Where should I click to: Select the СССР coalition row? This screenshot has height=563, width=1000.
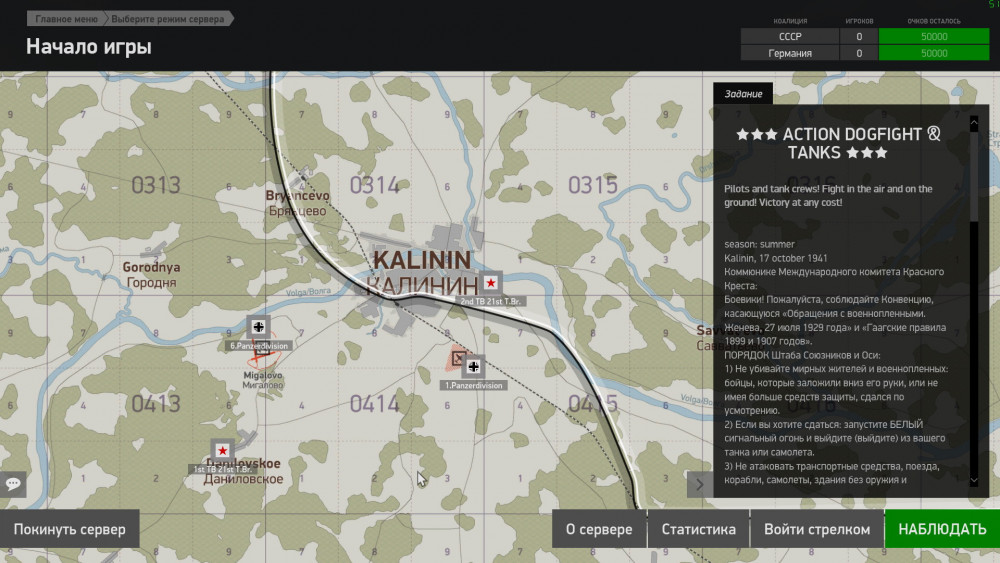(x=865, y=36)
